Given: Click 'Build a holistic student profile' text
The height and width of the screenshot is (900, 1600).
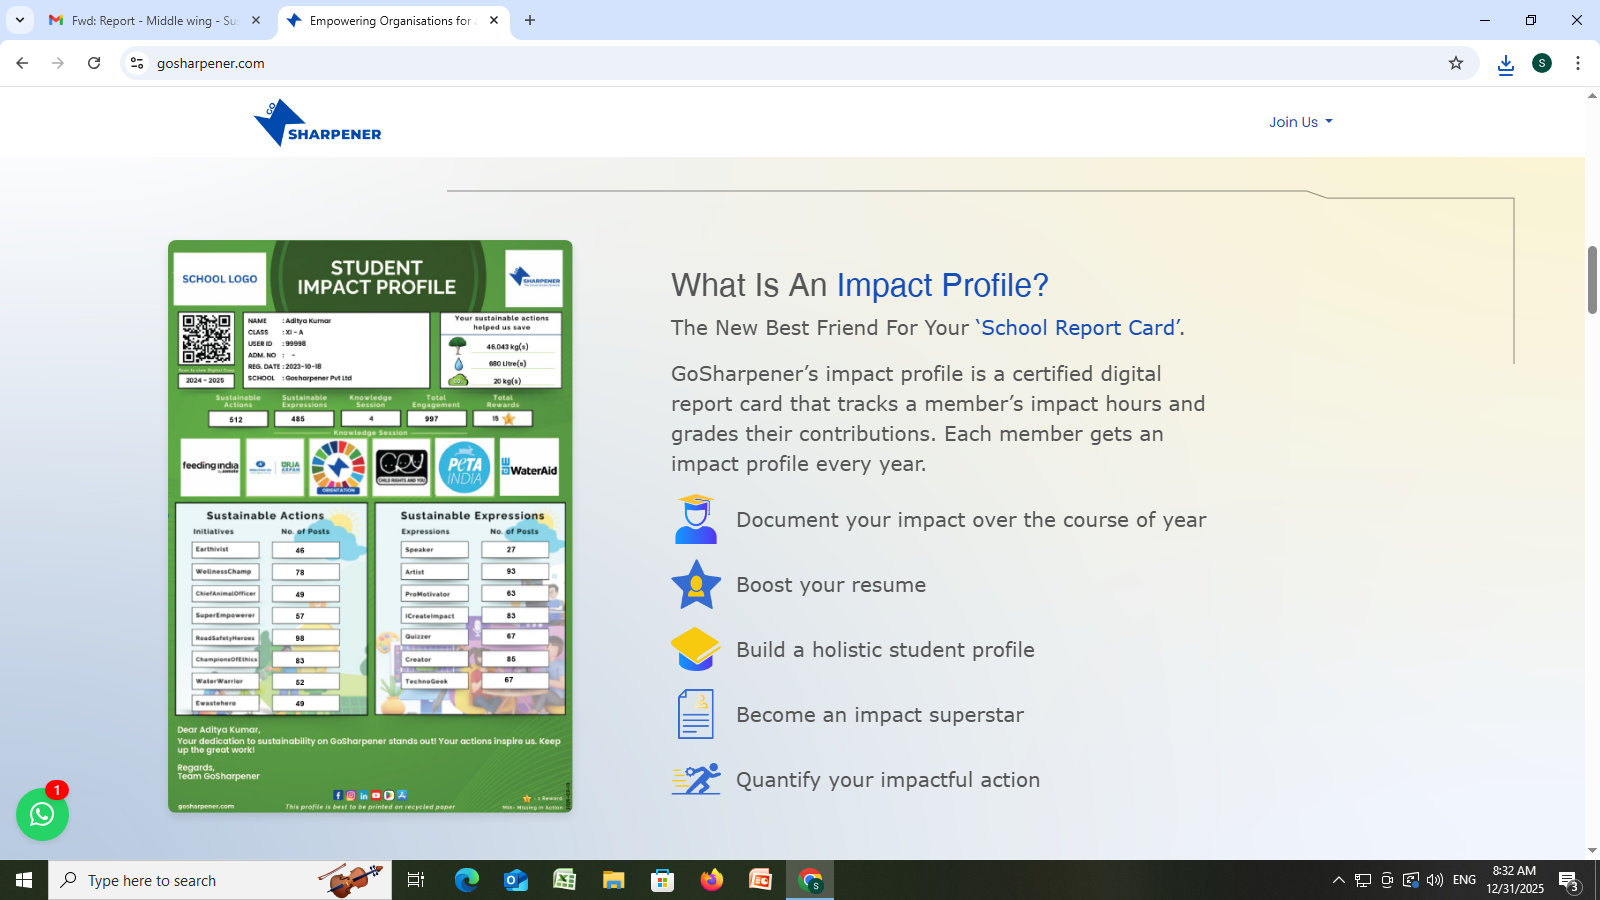Looking at the screenshot, I should [x=885, y=650].
